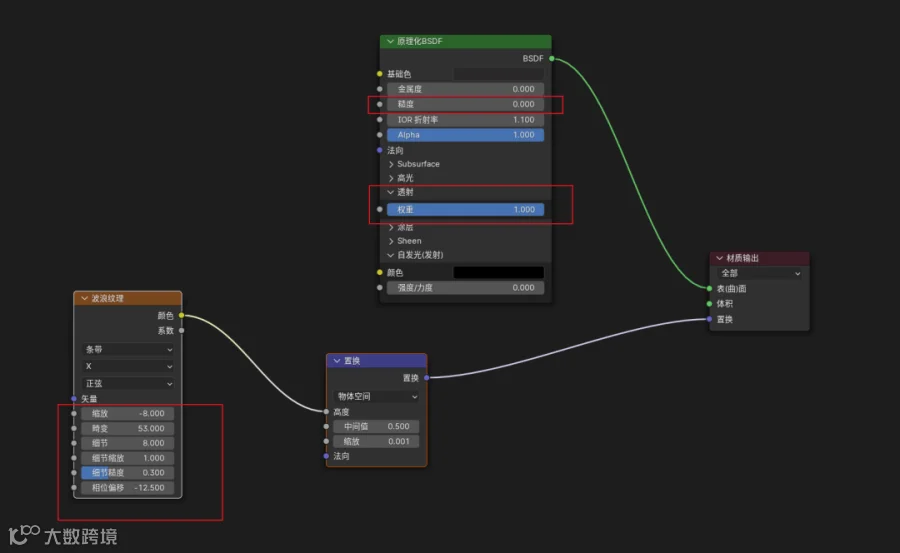The width and height of the screenshot is (900, 553).
Task: Collapse the 原理化BSDF node header chevron
Action: click(390, 41)
